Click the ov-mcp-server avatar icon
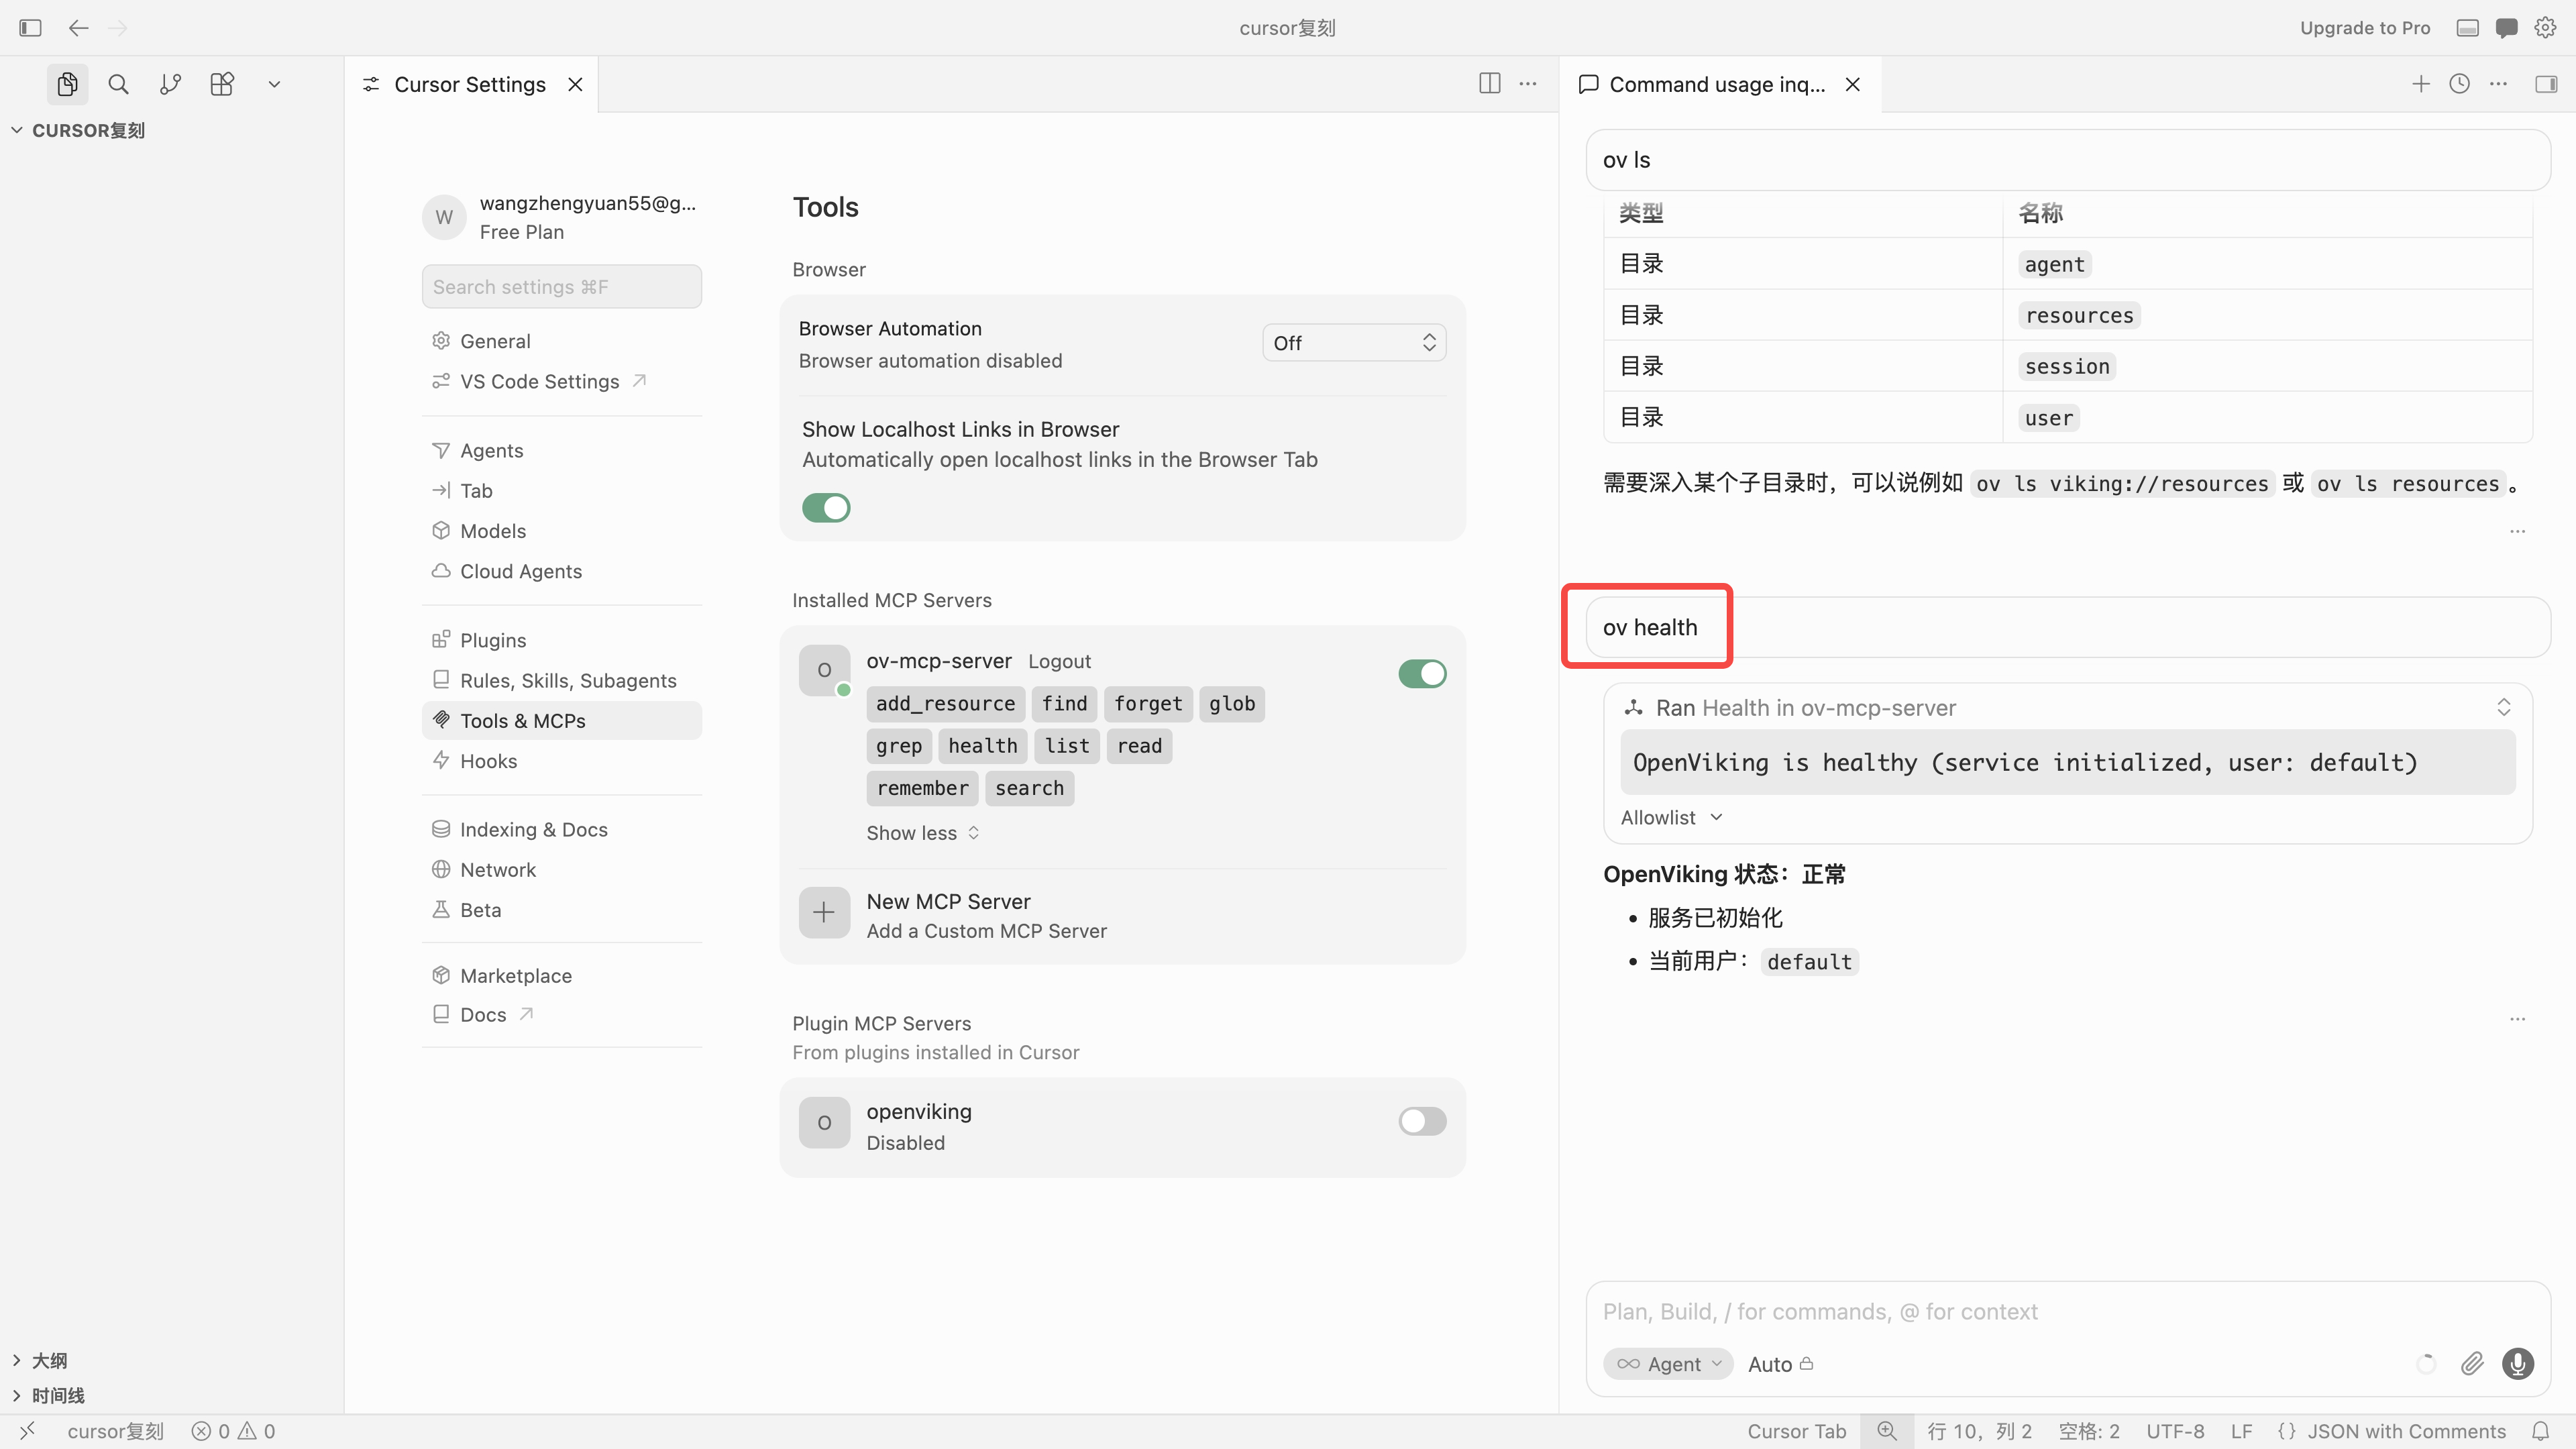This screenshot has height=1449, width=2576. tap(824, 670)
